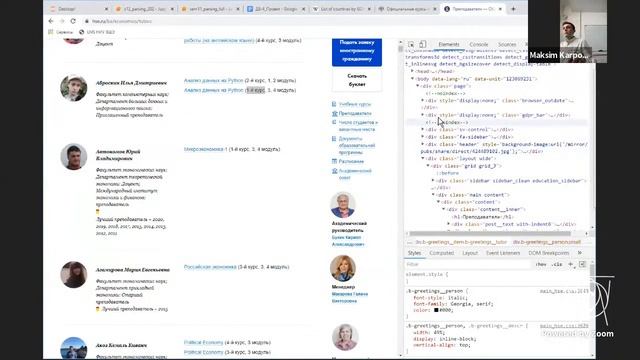Click the Styles Filter input field
Image resolution: width=640 pixels, height=360 pixels.
[x=468, y=264]
